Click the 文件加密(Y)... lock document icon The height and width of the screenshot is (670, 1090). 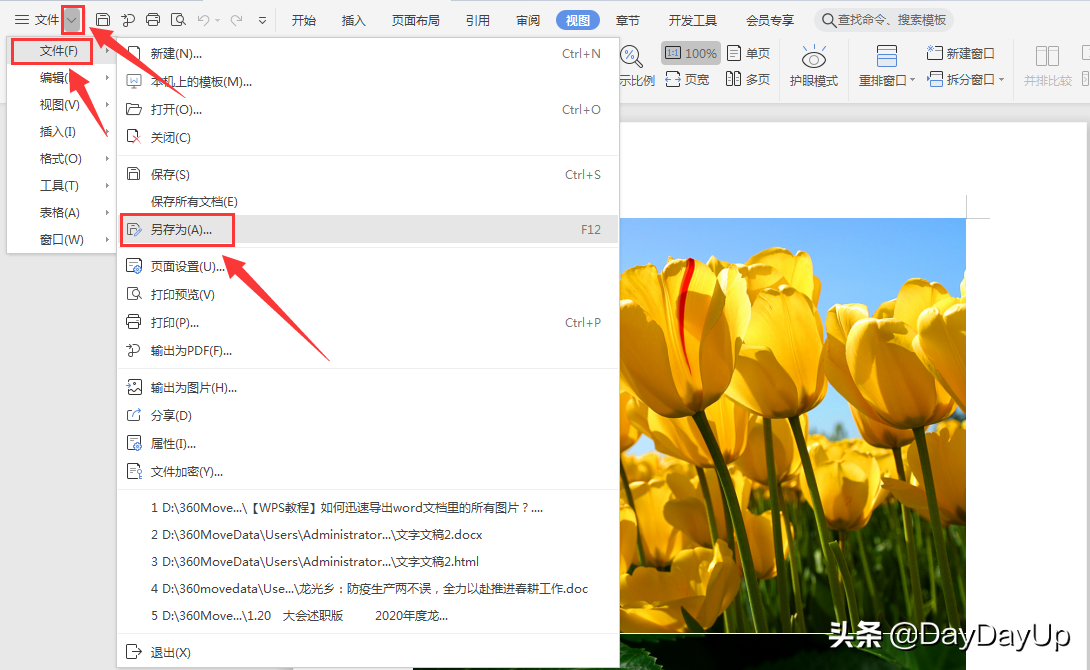pyautogui.click(x=134, y=472)
